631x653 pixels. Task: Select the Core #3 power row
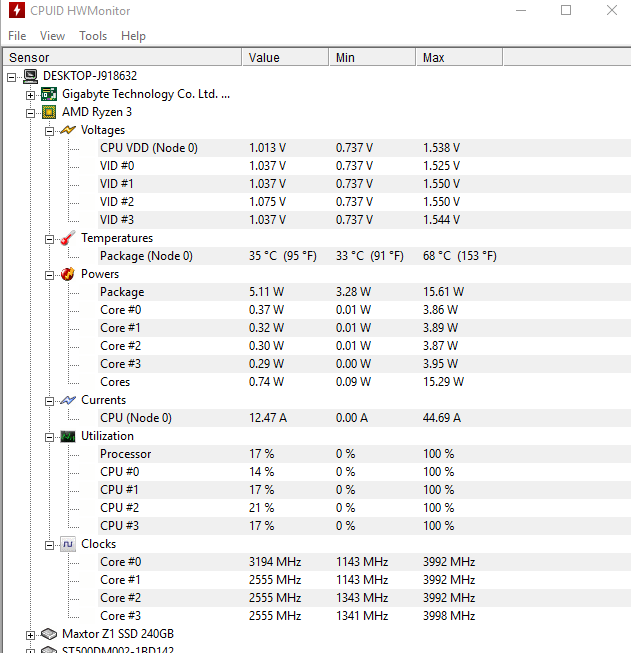click(364, 364)
